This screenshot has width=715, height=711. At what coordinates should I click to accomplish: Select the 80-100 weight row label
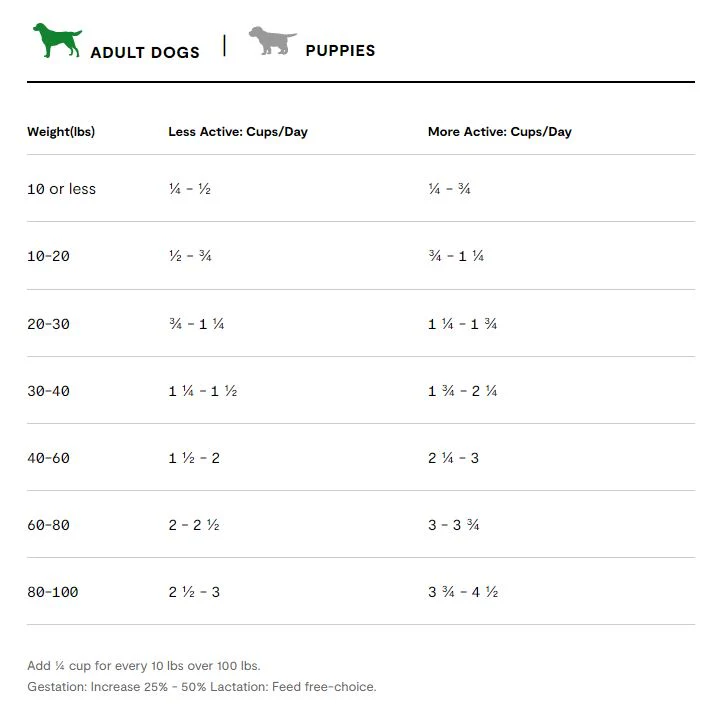pos(53,592)
